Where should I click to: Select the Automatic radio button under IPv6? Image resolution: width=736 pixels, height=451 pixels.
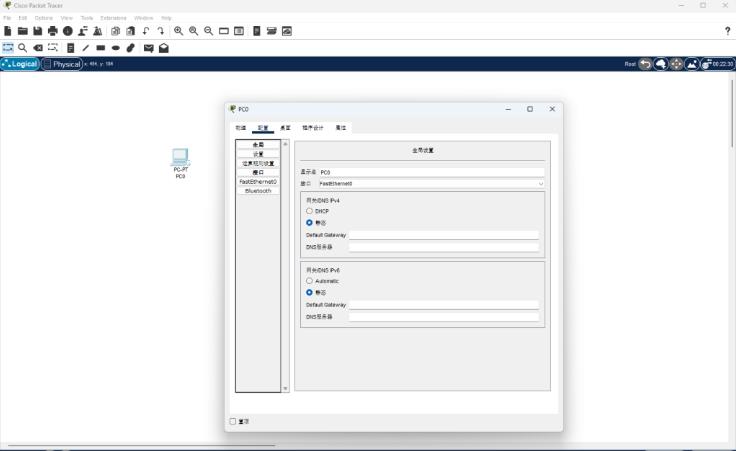(309, 281)
